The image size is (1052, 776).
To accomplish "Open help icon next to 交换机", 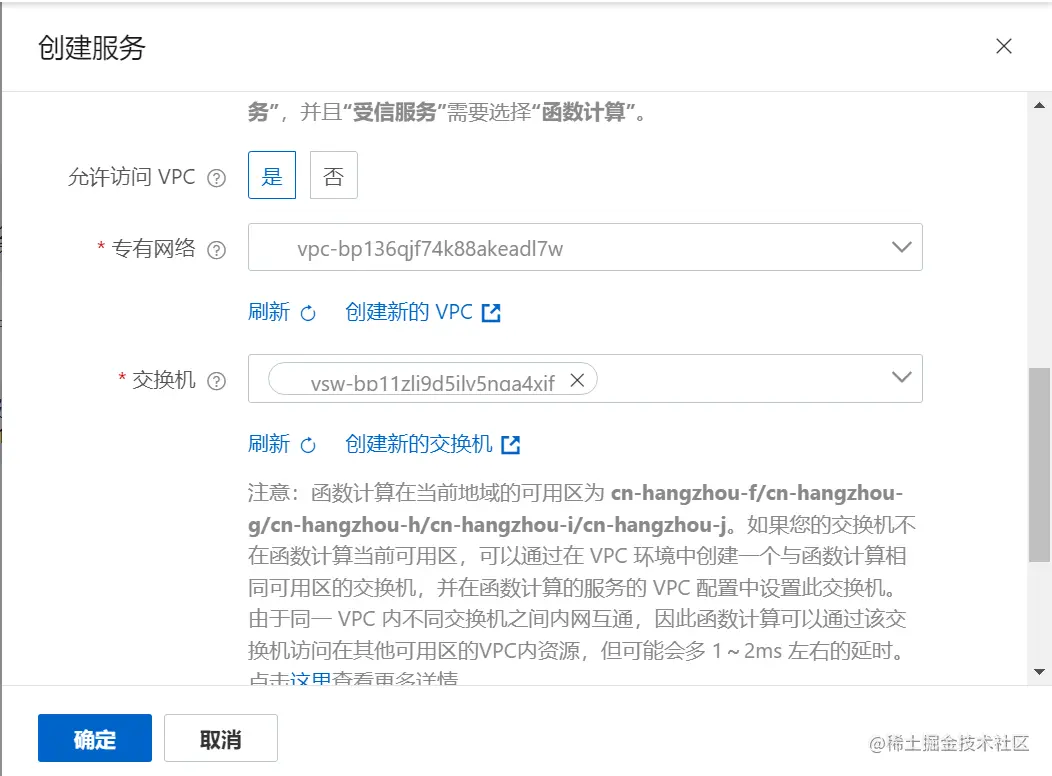I will coord(216,381).
